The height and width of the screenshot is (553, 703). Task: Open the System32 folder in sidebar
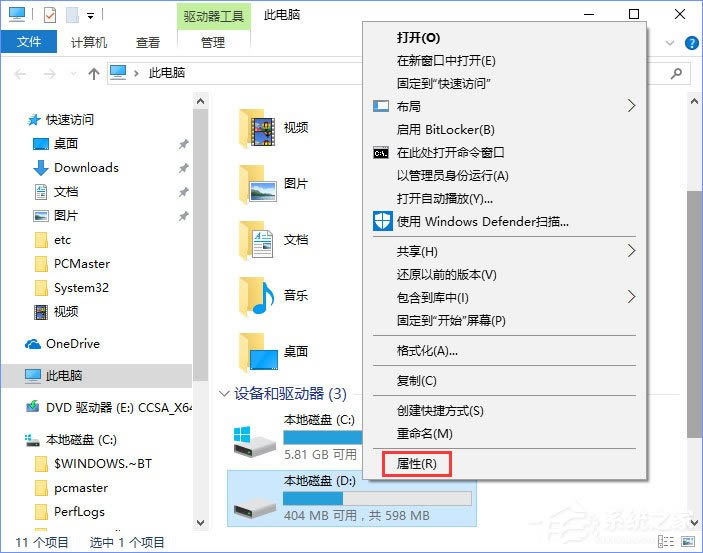pos(82,287)
